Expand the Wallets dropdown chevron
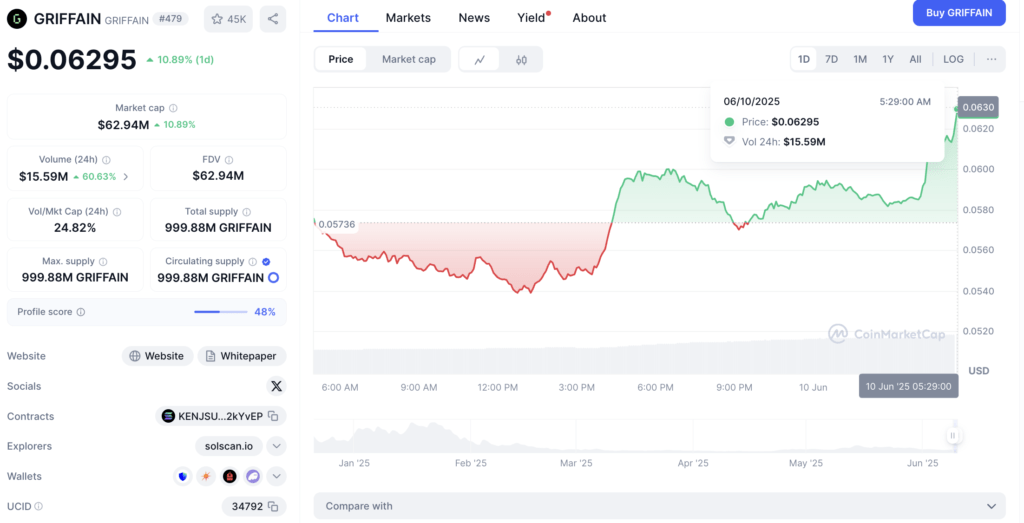Image resolution: width=1024 pixels, height=523 pixels. pyautogui.click(x=276, y=477)
